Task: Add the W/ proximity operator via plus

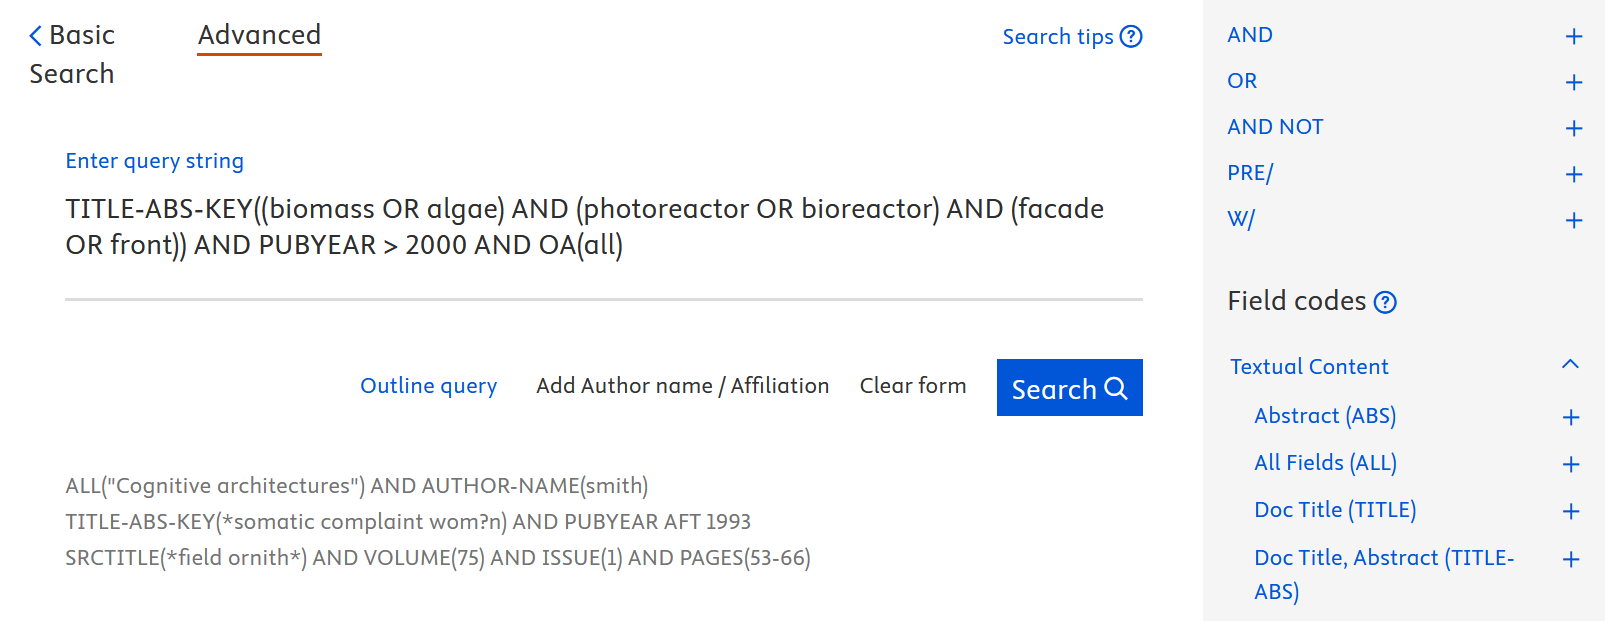Action: point(1573,221)
